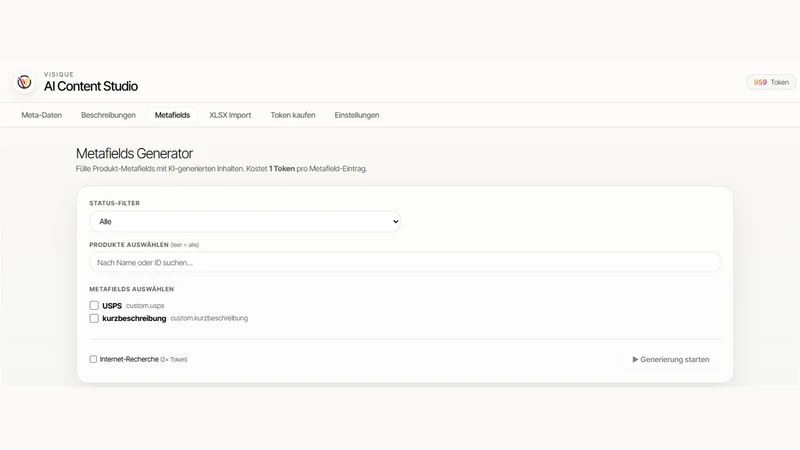This screenshot has height=450, width=800.
Task: Click the custom.usps key text
Action: pos(145,306)
